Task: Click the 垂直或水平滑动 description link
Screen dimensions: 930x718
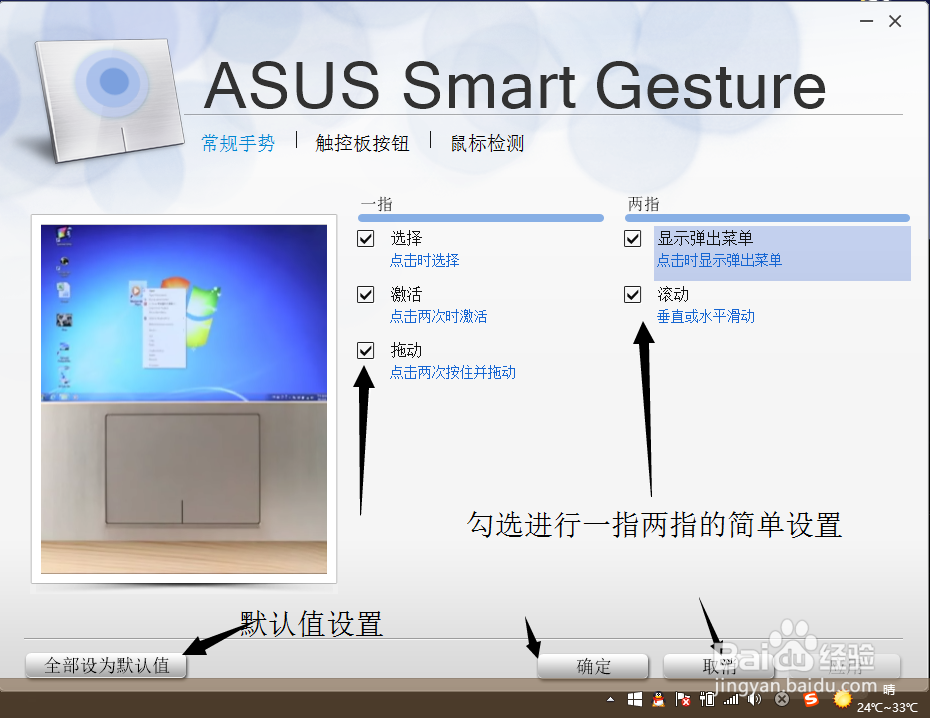Action: click(706, 316)
